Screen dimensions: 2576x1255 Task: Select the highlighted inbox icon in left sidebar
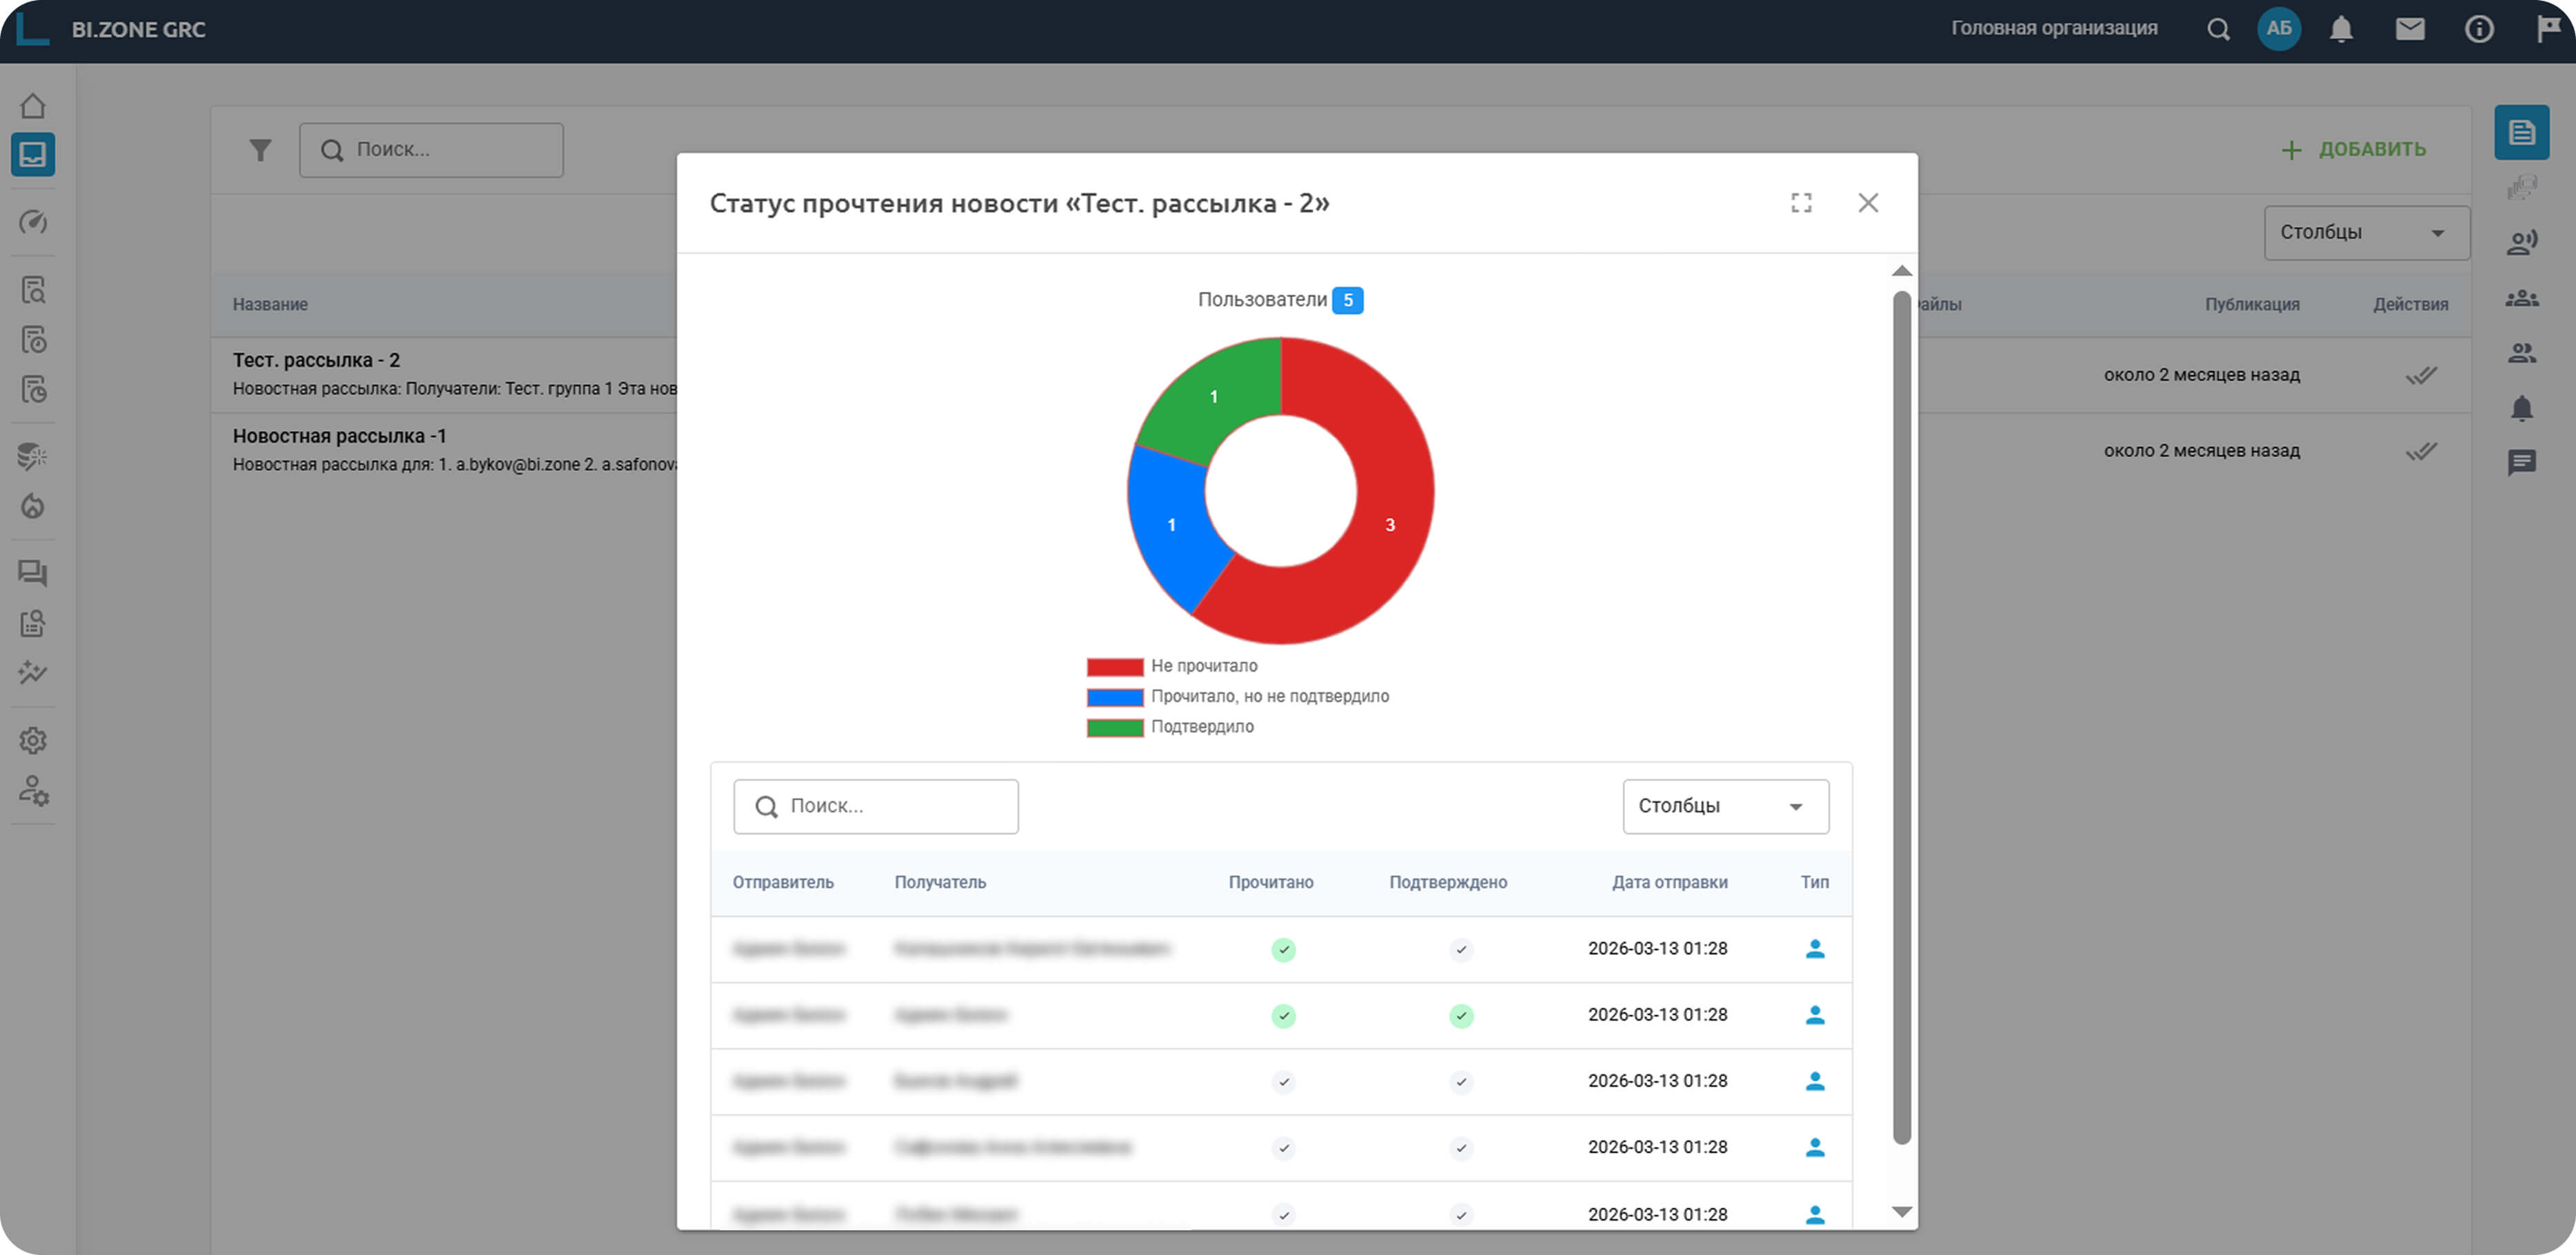pyautogui.click(x=33, y=155)
